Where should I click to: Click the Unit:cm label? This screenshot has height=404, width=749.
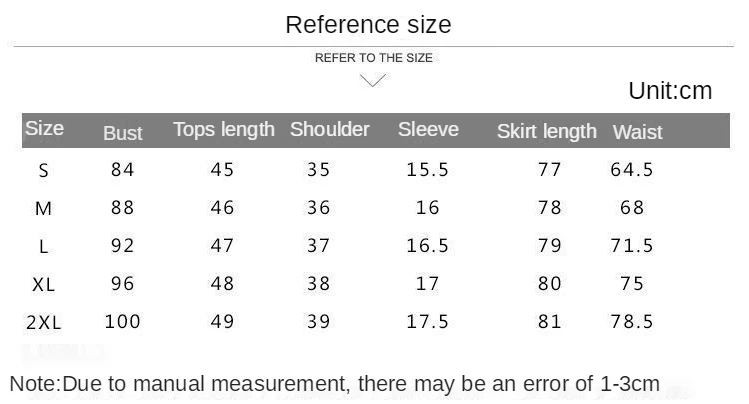(x=669, y=91)
